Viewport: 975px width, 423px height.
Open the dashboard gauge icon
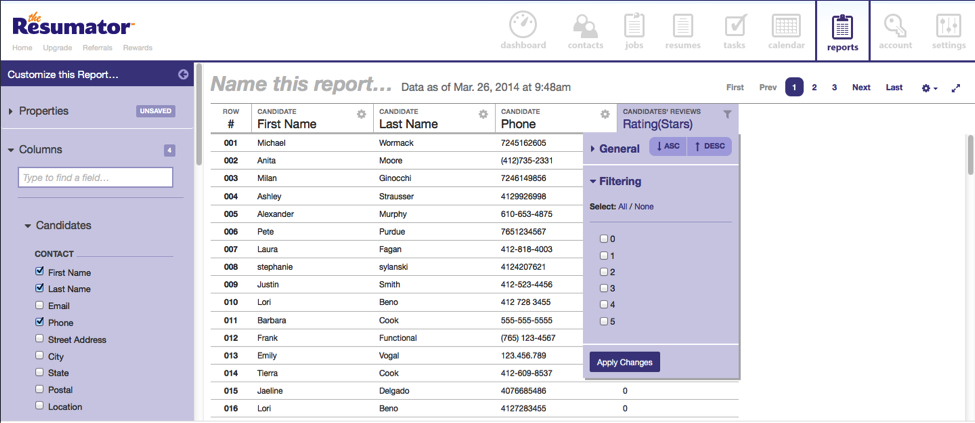click(x=523, y=25)
